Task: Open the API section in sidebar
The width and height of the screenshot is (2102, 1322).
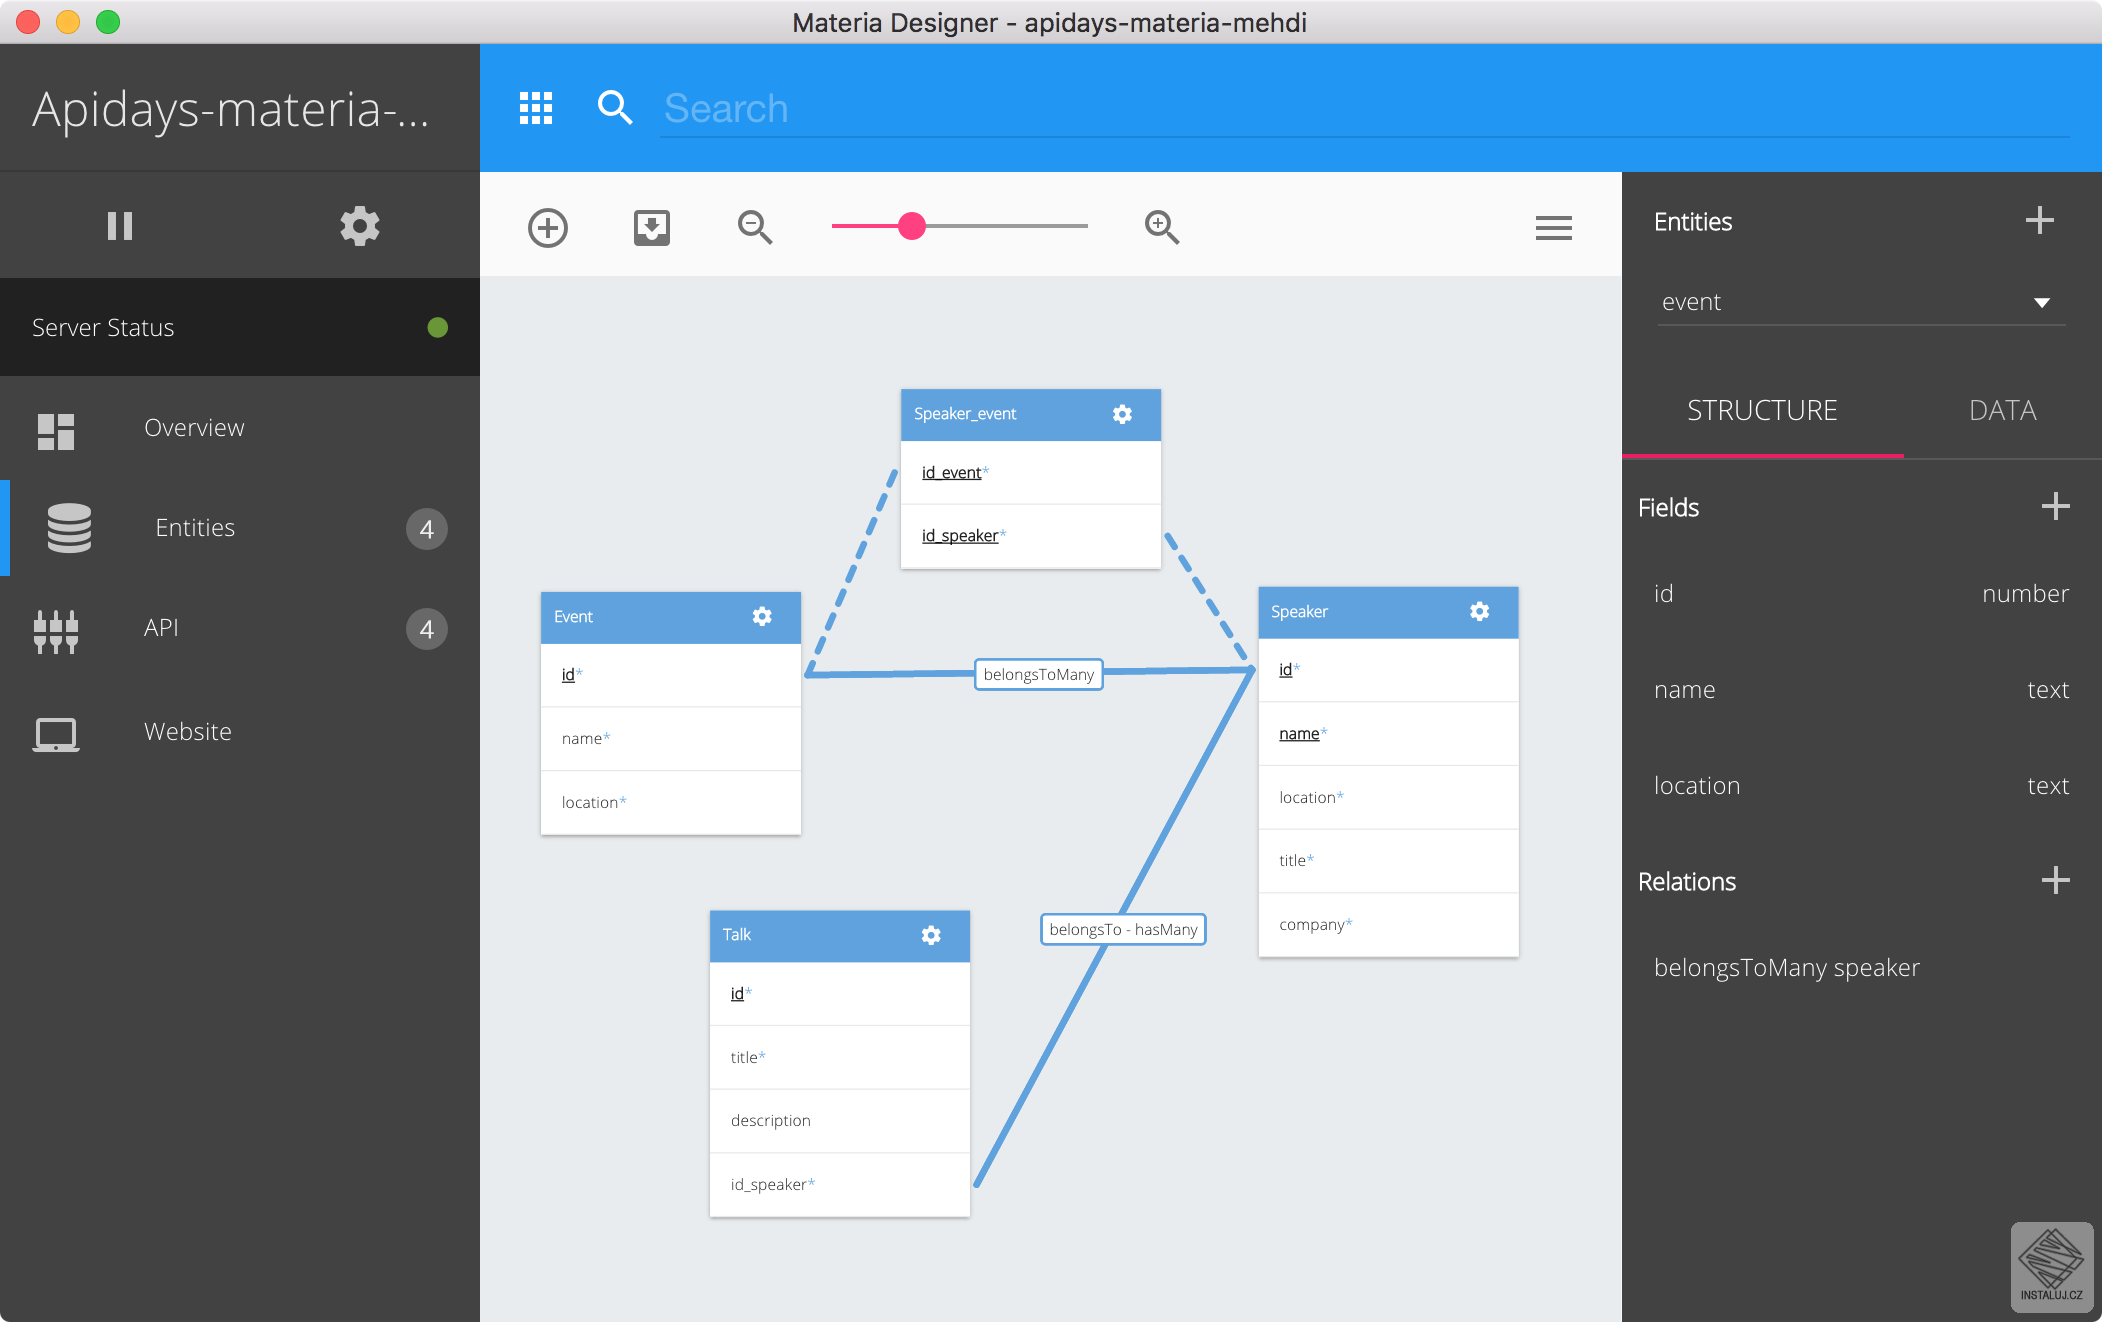Action: click(161, 628)
